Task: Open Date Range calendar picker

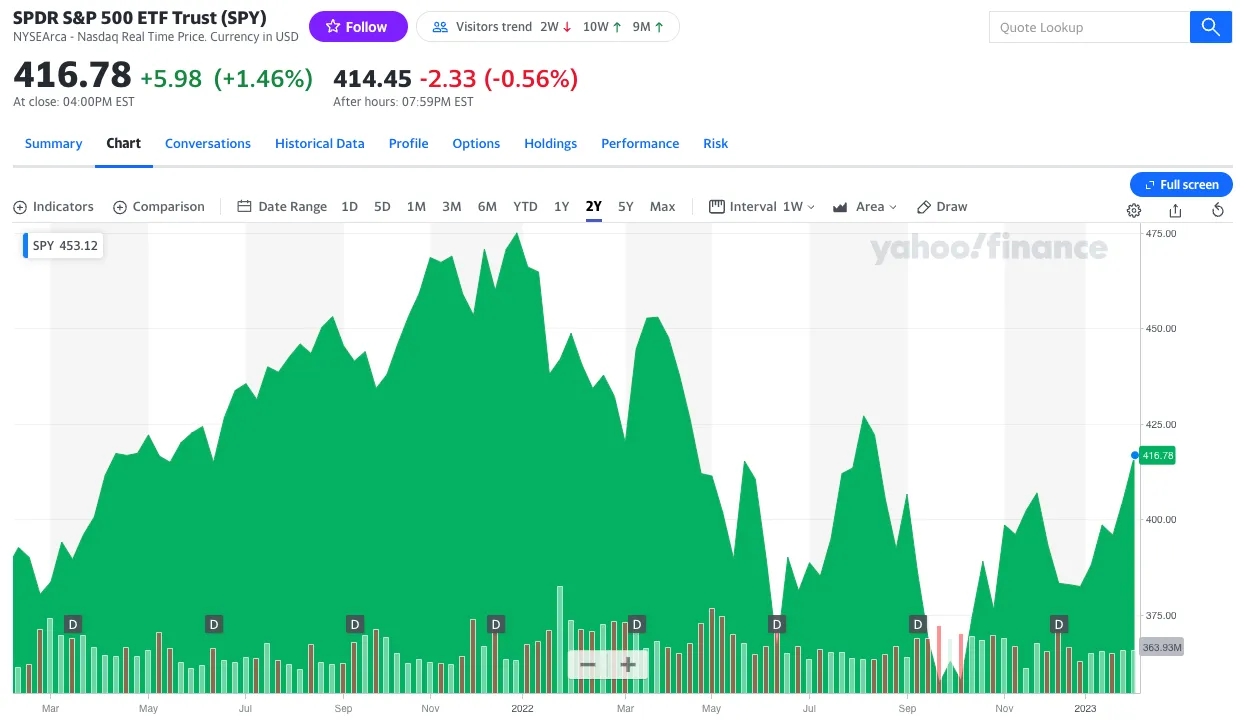Action: click(x=282, y=207)
